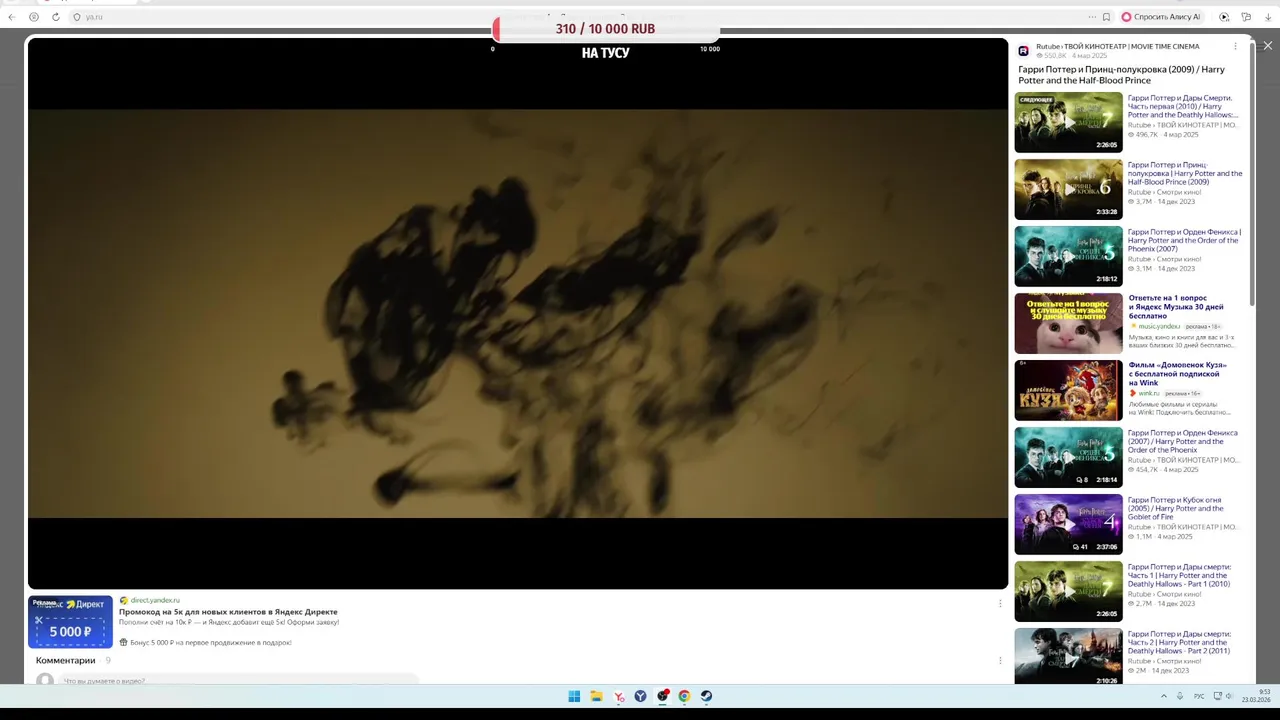Click the microphone tray icon
The height and width of the screenshot is (720, 1280).
point(1180,696)
